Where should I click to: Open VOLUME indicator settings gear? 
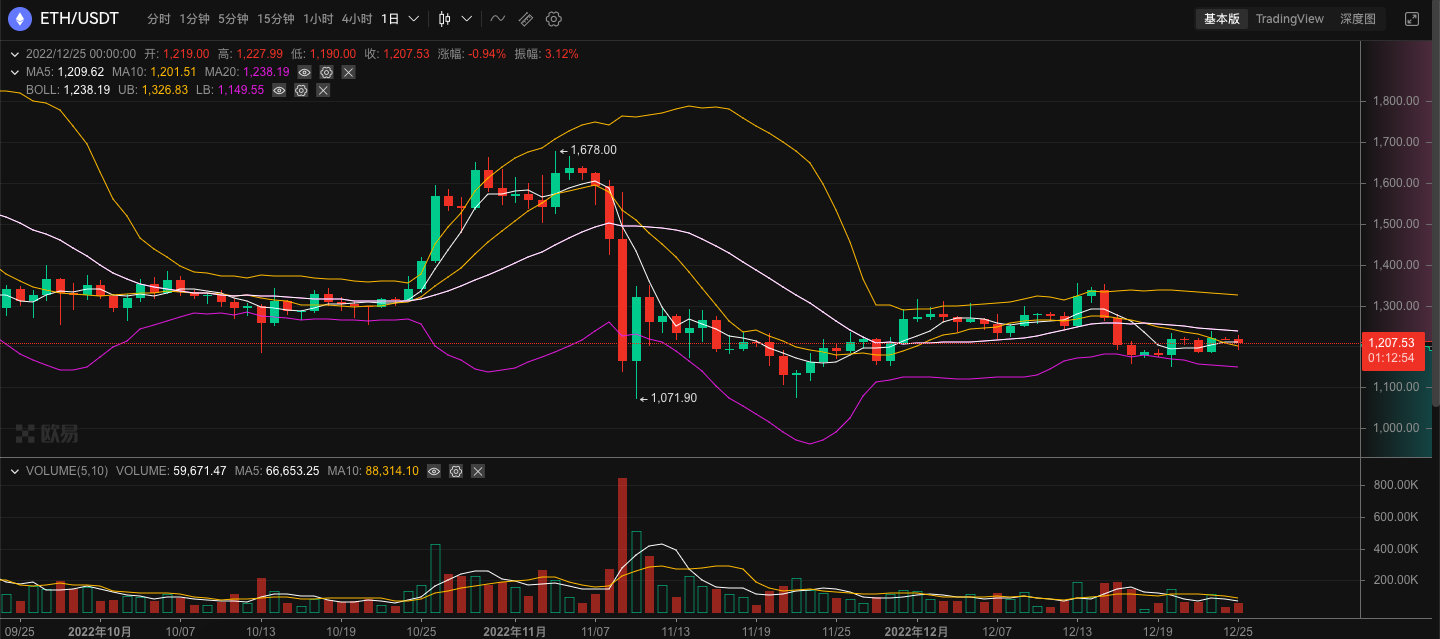pos(456,471)
